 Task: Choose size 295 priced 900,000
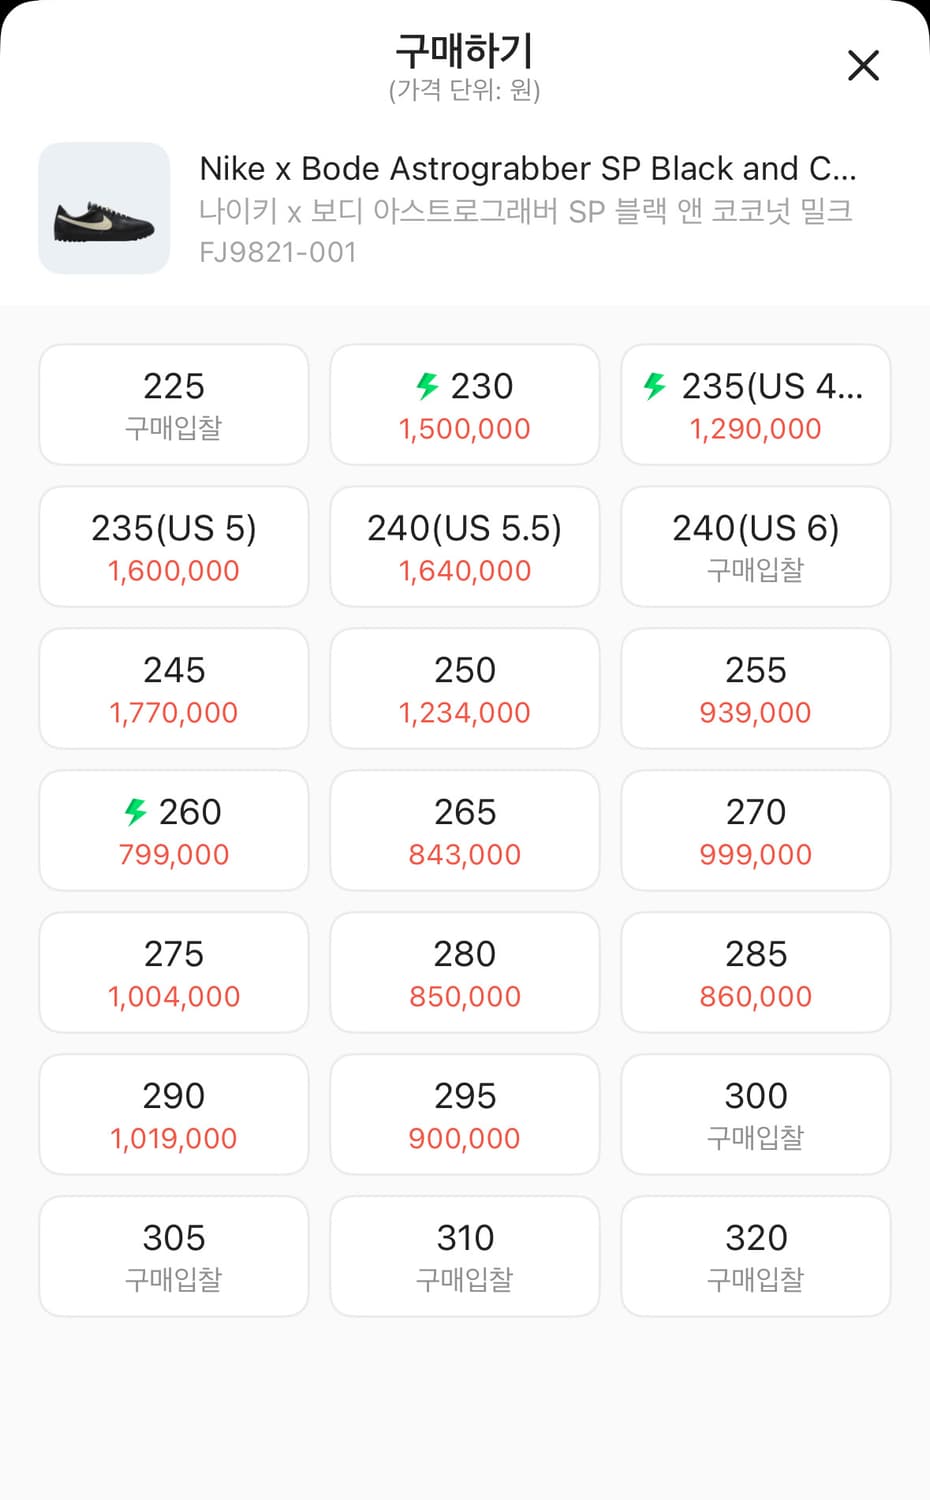pos(465,1115)
